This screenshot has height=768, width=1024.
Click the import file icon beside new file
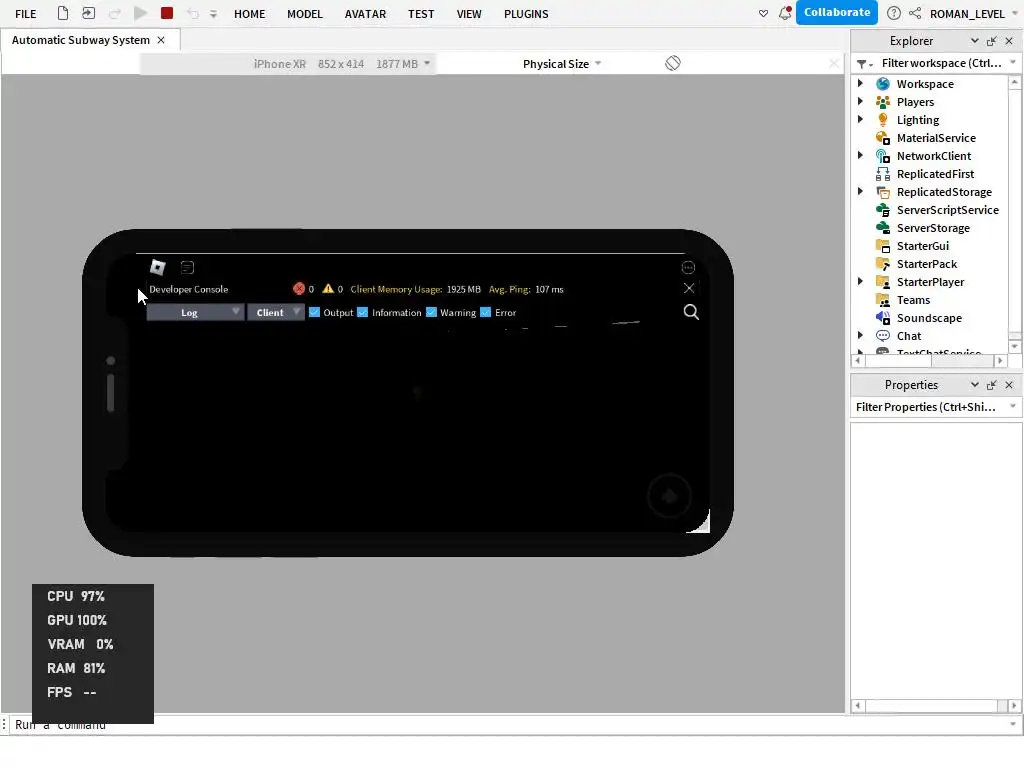(x=88, y=13)
